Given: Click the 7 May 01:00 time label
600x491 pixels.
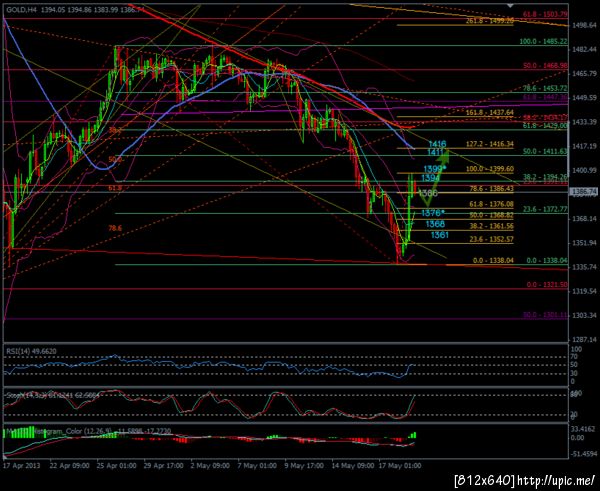Looking at the screenshot, I should tap(258, 466).
